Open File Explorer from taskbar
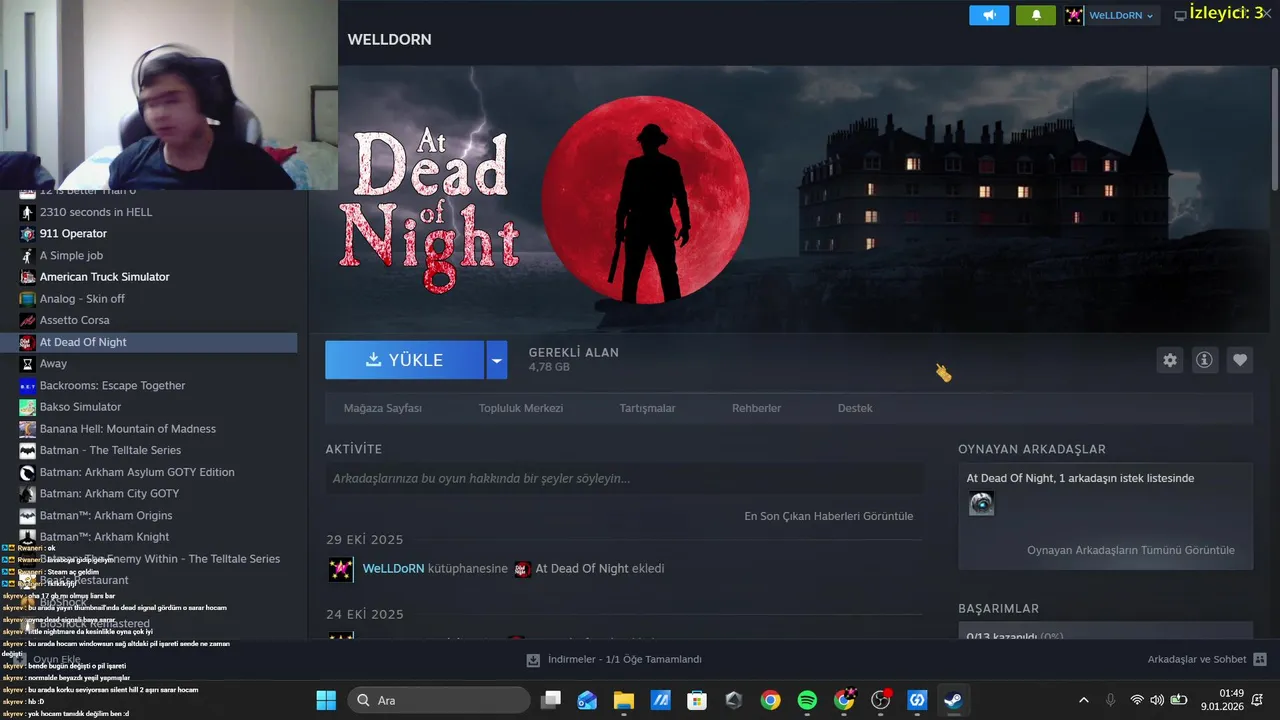 click(x=624, y=700)
